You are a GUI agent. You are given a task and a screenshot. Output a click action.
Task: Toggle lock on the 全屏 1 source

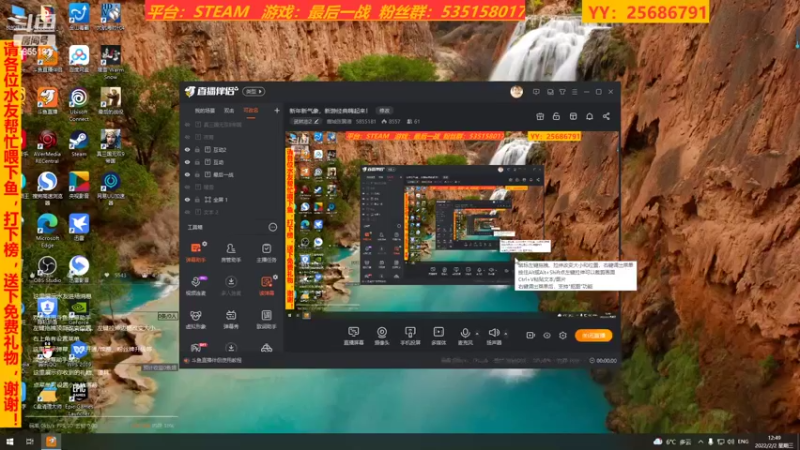197,199
